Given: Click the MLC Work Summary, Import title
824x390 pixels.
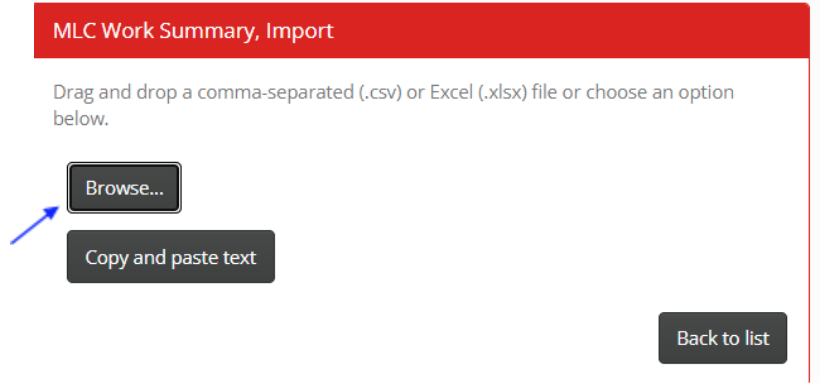Looking at the screenshot, I should 193,31.
